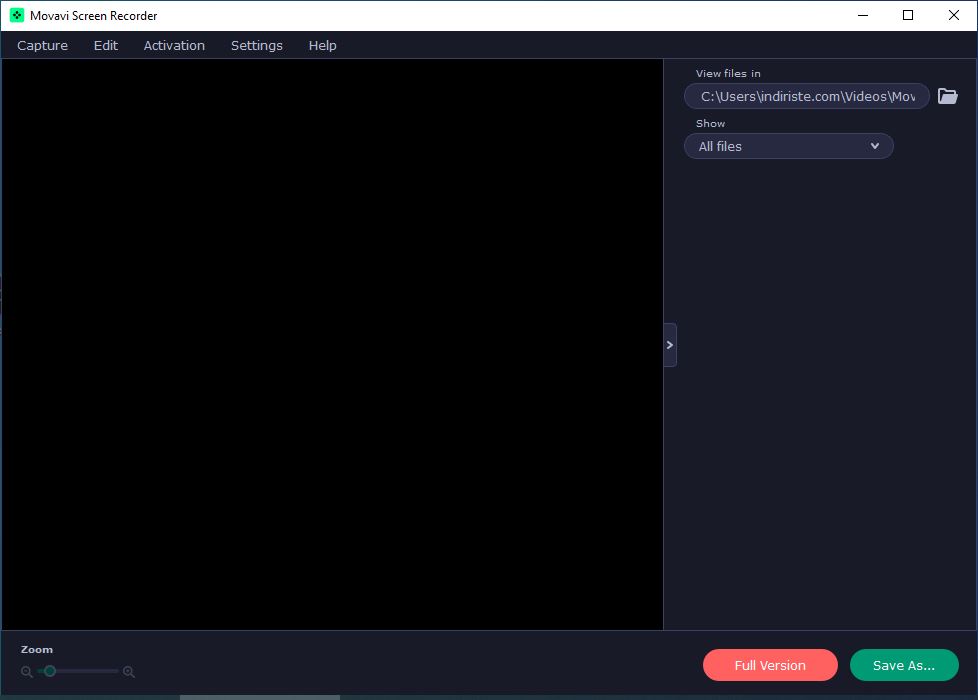
Task: Minimize the Movavi Screen Recorder window
Action: (x=863, y=16)
